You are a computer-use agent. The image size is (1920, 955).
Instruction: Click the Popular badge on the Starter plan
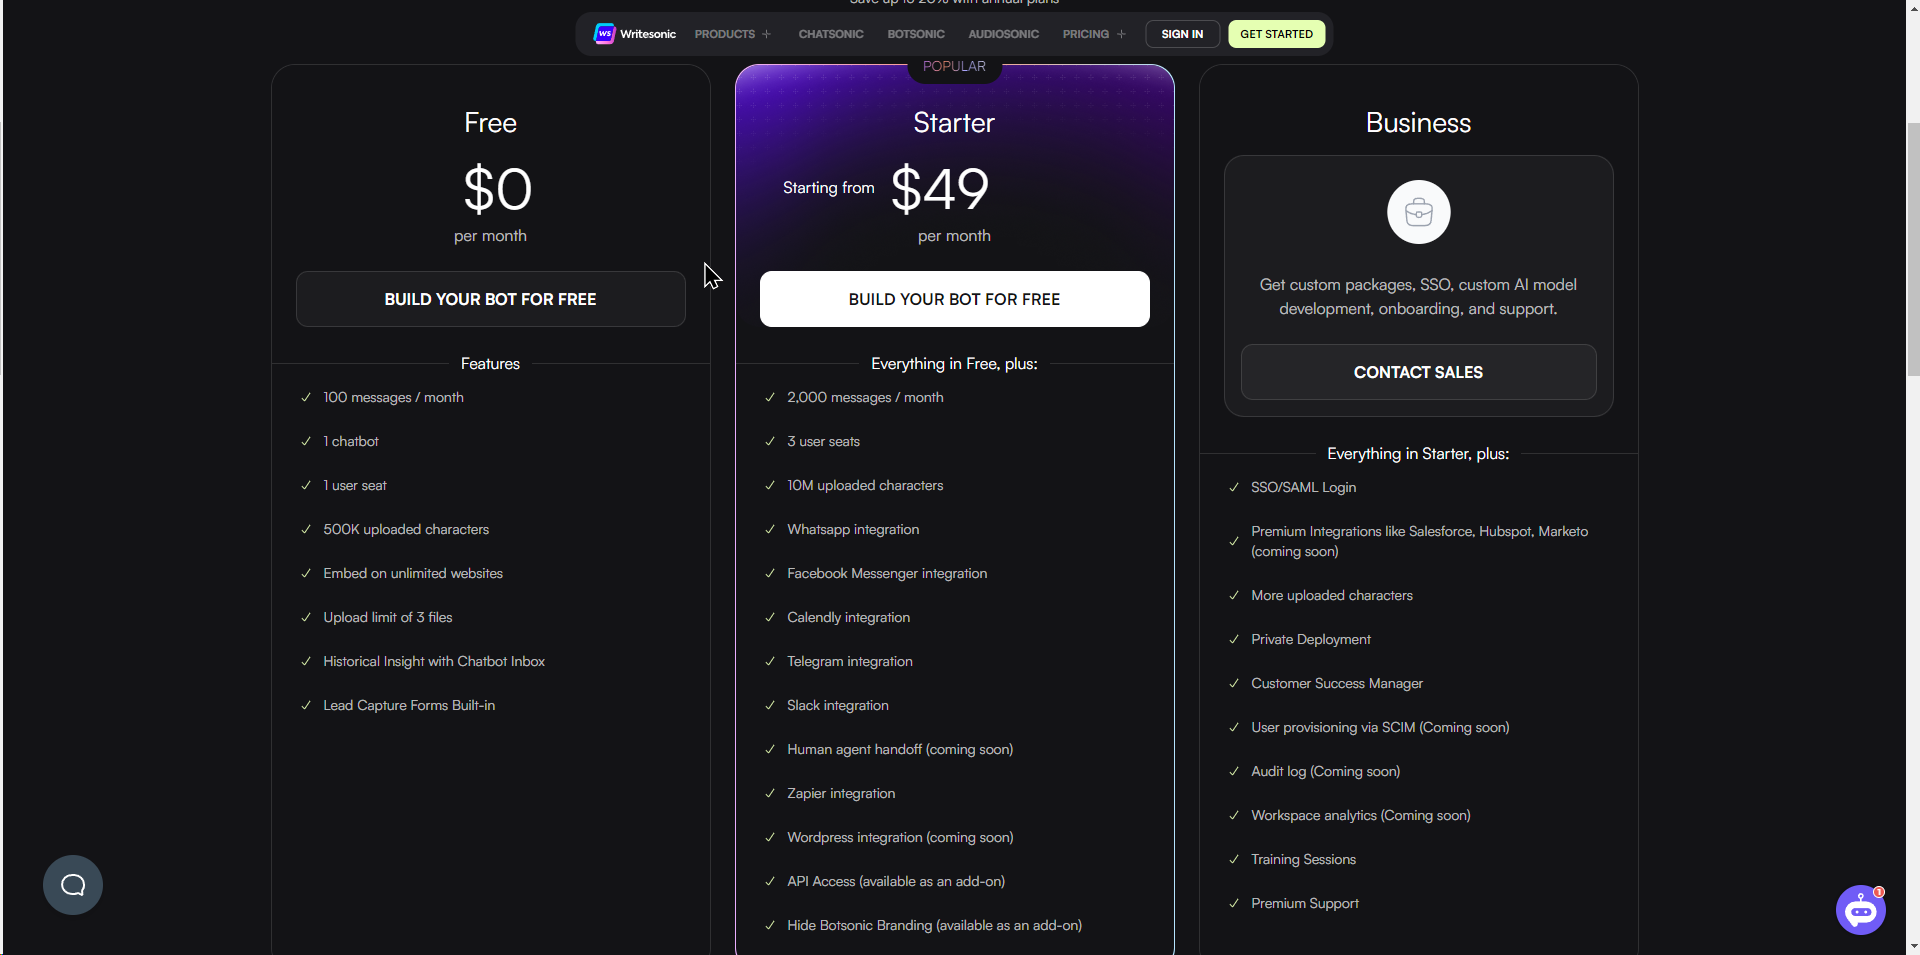(954, 67)
